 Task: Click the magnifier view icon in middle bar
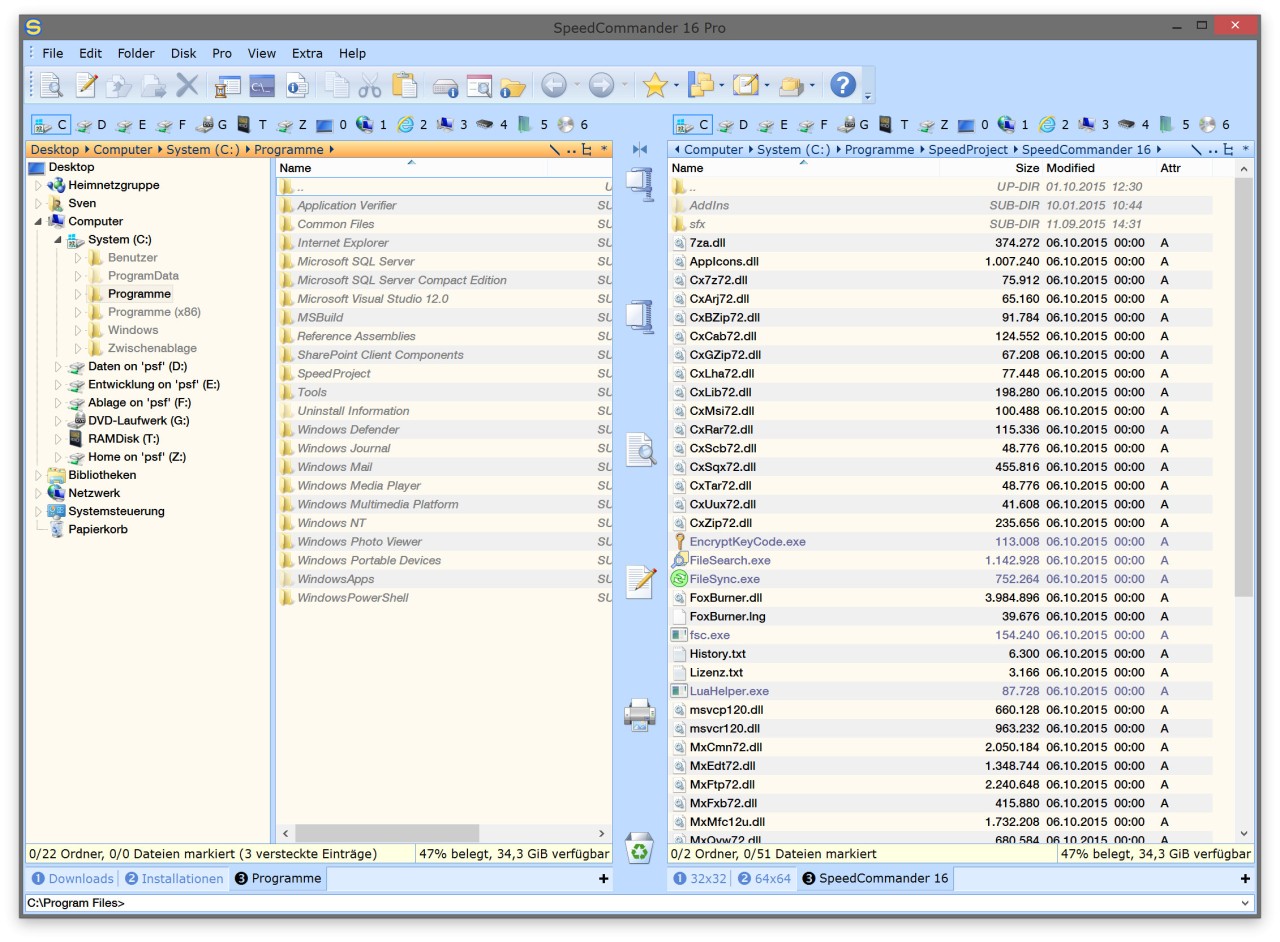[x=640, y=449]
